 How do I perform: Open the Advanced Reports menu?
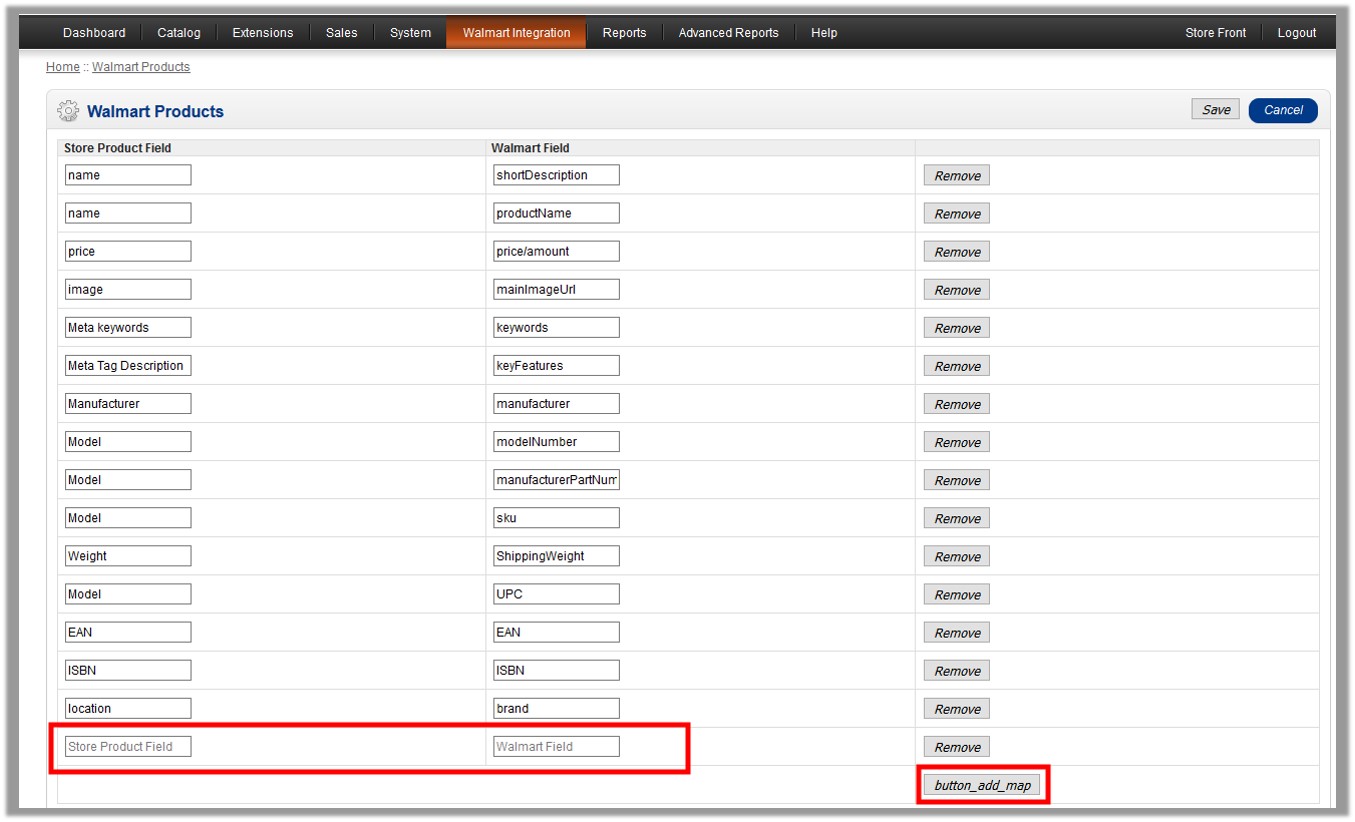[x=728, y=33]
